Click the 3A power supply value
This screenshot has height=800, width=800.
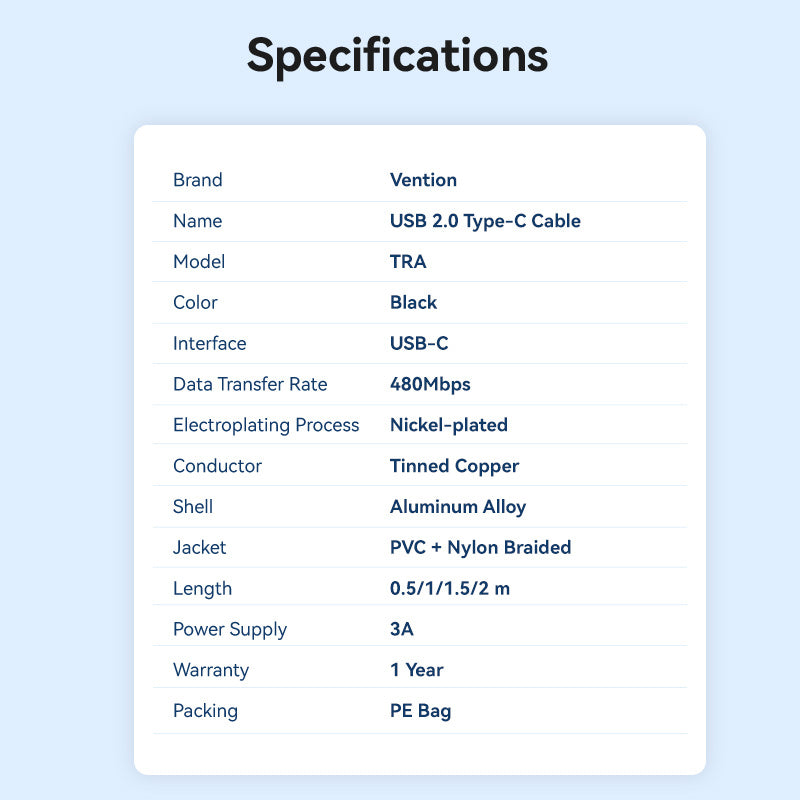pyautogui.click(x=402, y=629)
